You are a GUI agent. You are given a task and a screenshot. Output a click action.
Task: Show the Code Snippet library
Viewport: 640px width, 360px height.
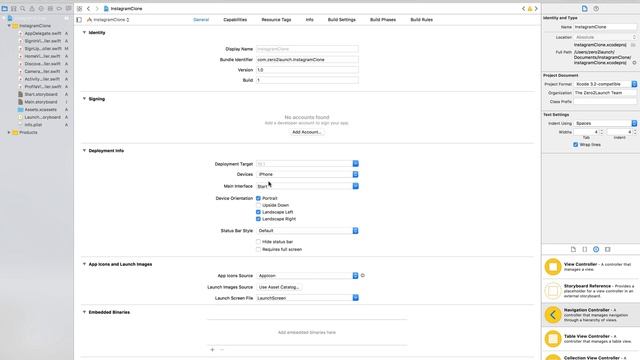(584, 249)
